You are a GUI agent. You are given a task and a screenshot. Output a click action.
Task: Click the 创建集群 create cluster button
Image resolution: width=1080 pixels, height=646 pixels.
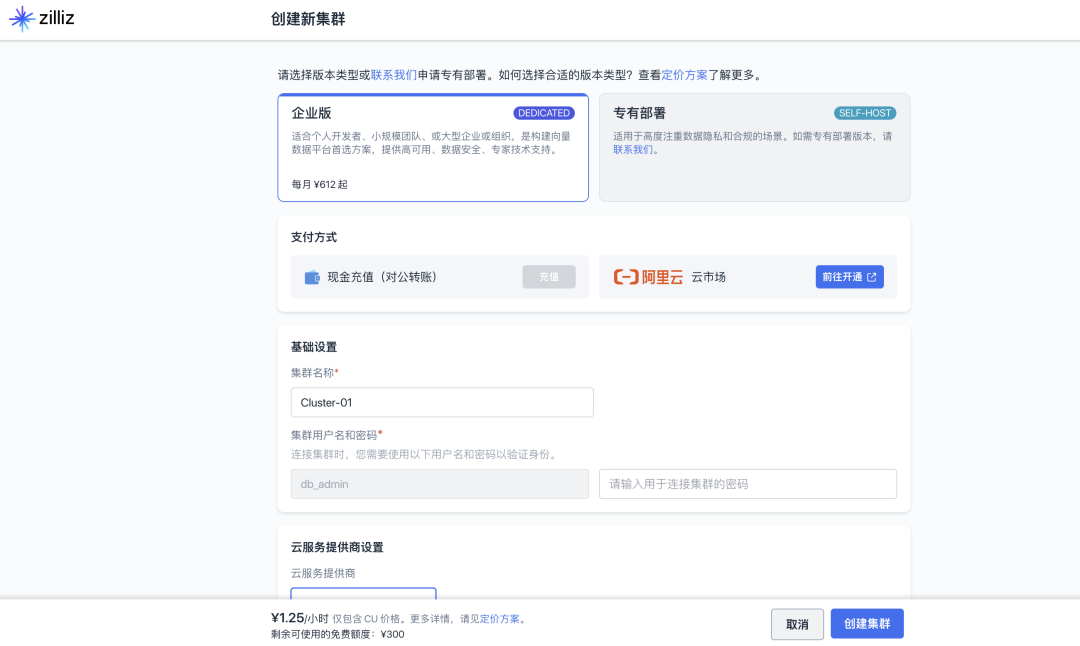(867, 623)
